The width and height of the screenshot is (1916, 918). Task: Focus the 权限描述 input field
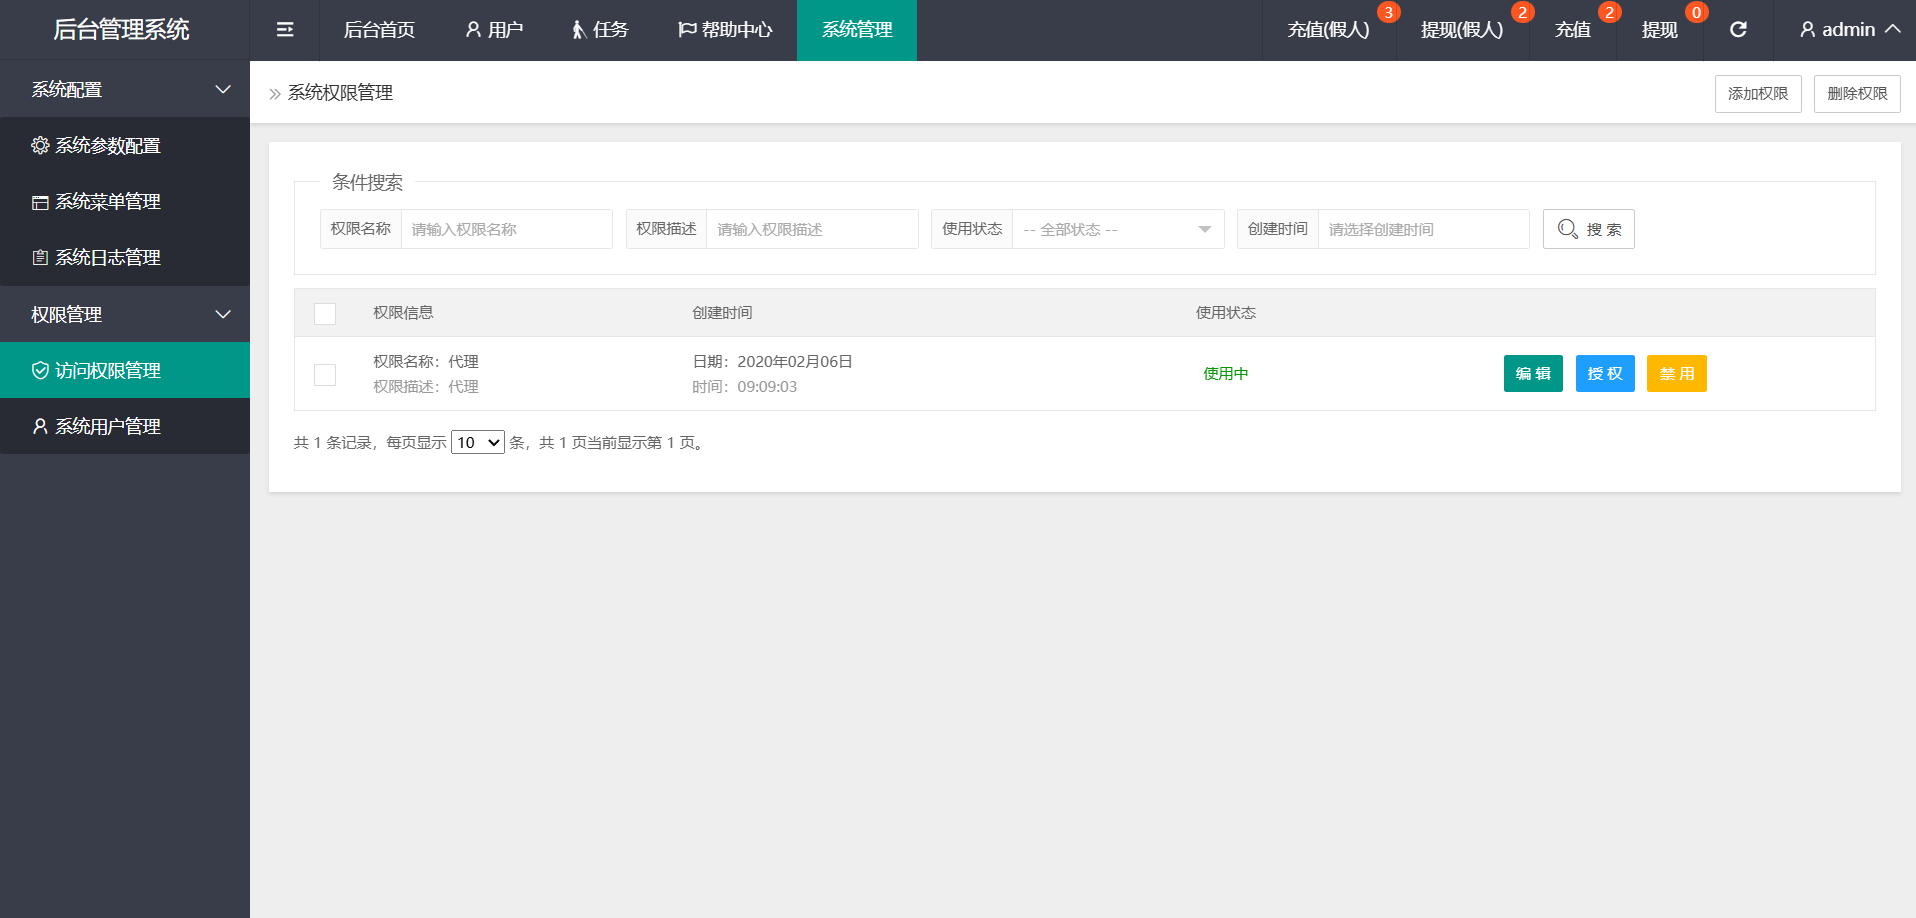(x=812, y=229)
